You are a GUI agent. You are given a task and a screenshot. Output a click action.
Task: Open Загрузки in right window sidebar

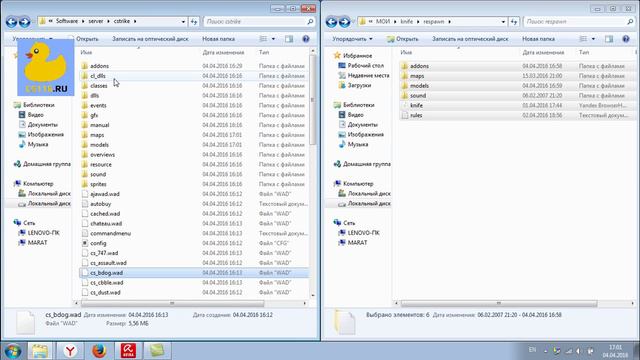coord(354,85)
